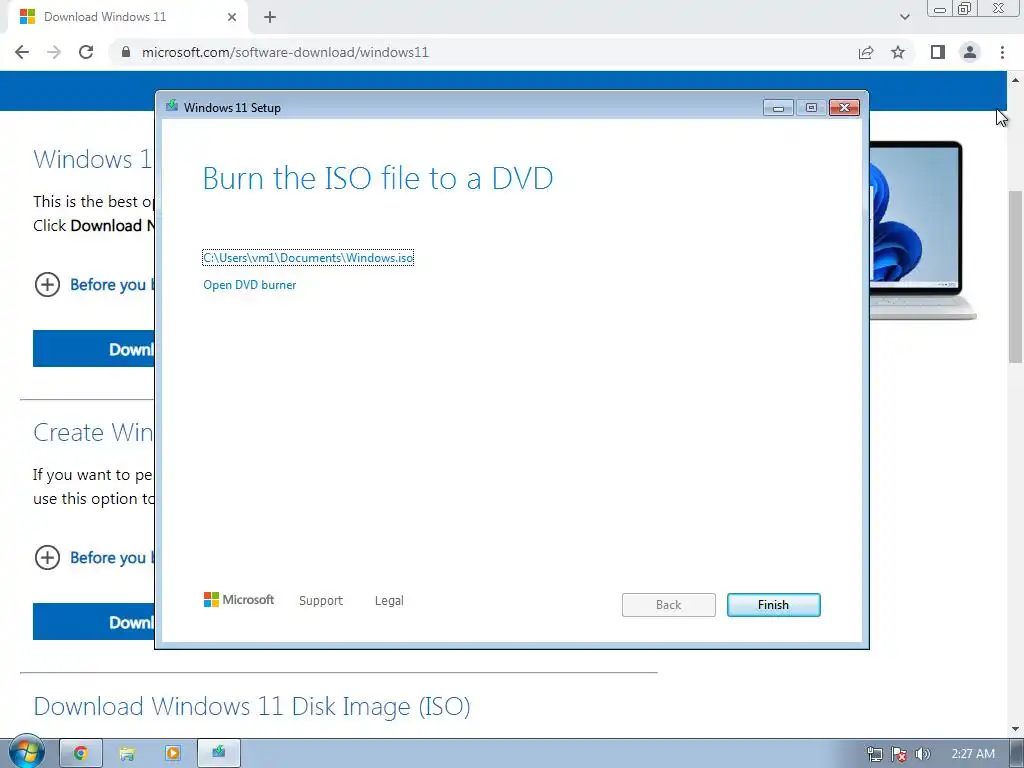Finish the Windows 11 Setup wizard
The height and width of the screenshot is (768, 1024).
pyautogui.click(x=773, y=605)
